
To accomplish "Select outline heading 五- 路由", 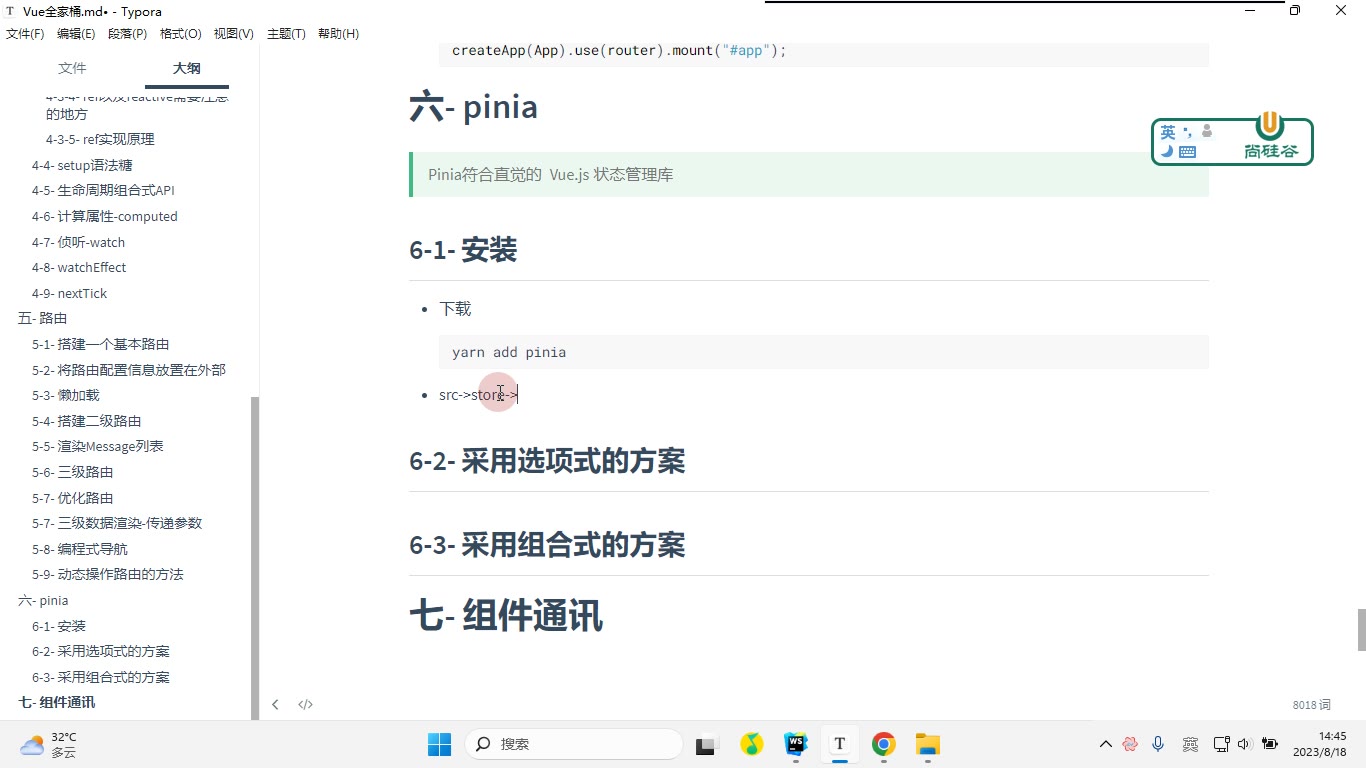I will point(42,319).
